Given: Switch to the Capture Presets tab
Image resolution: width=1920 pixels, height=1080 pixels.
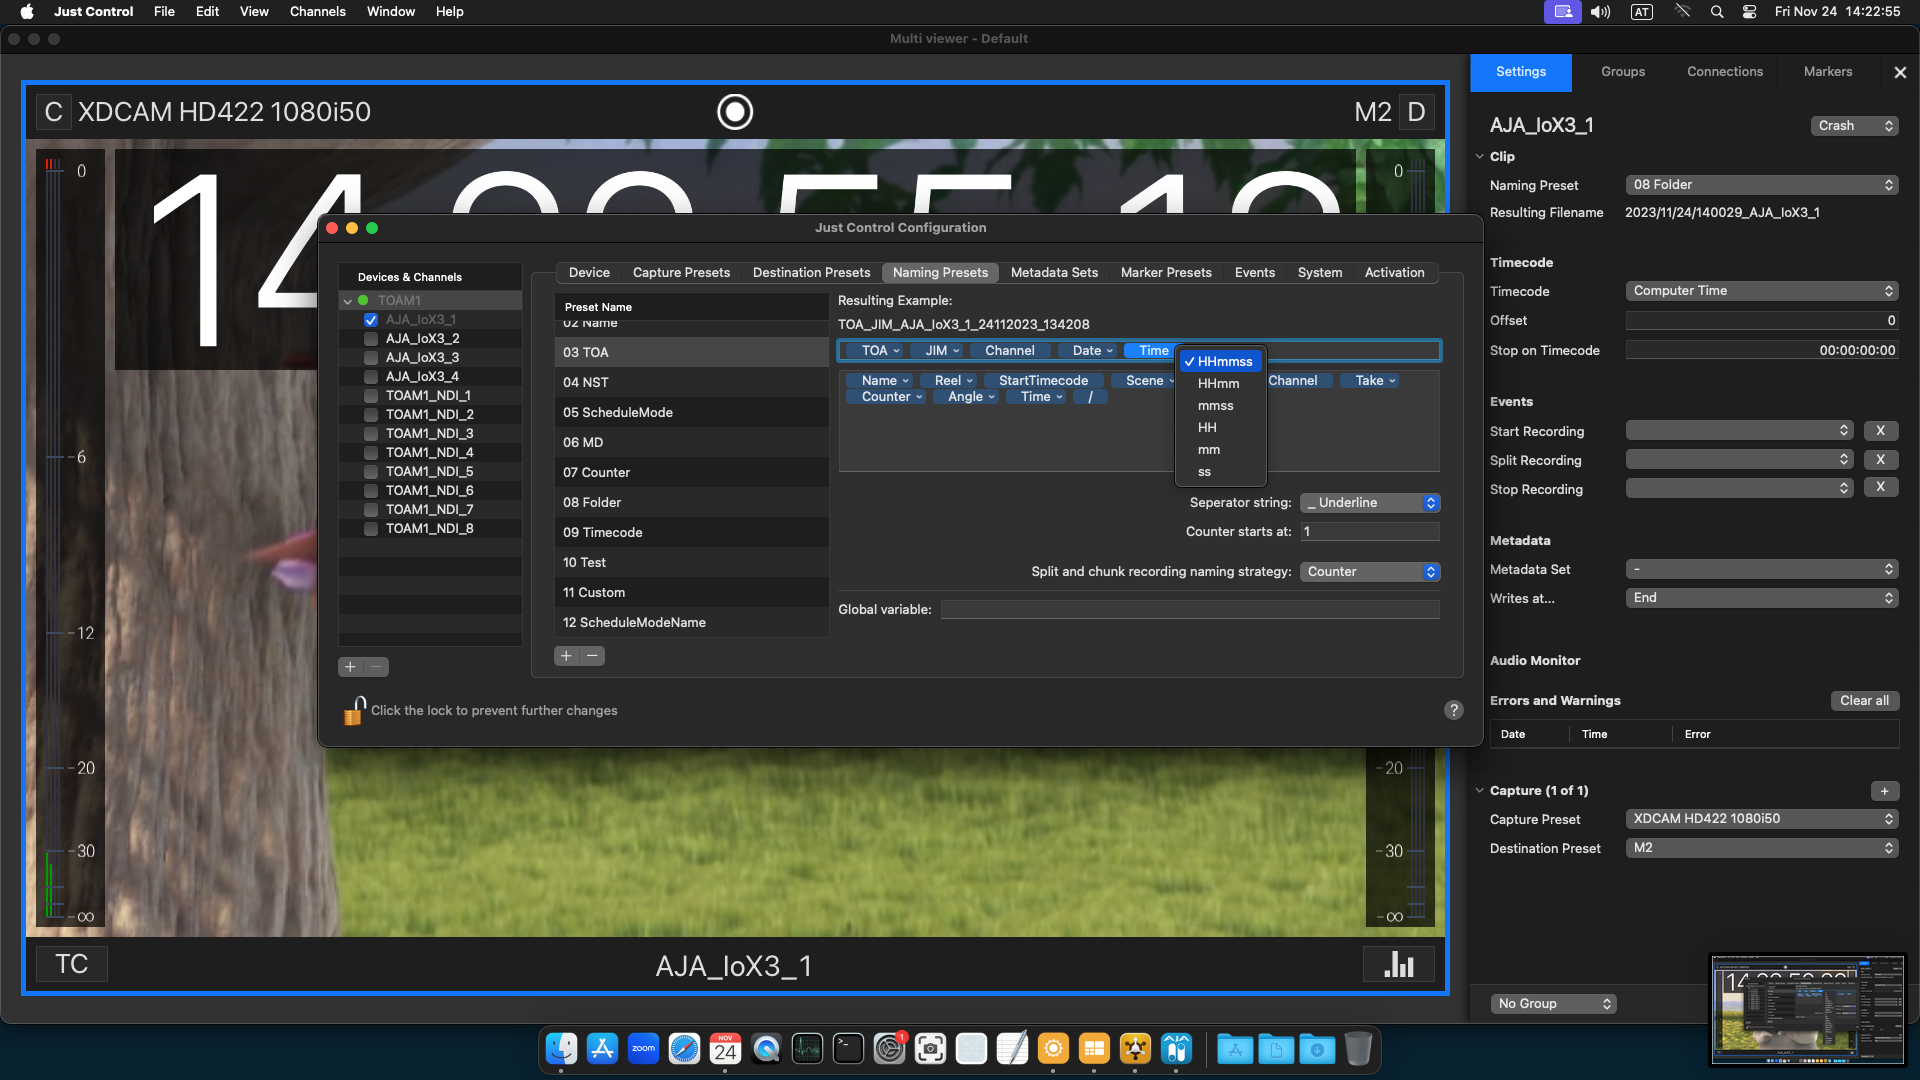Looking at the screenshot, I should click(x=681, y=273).
